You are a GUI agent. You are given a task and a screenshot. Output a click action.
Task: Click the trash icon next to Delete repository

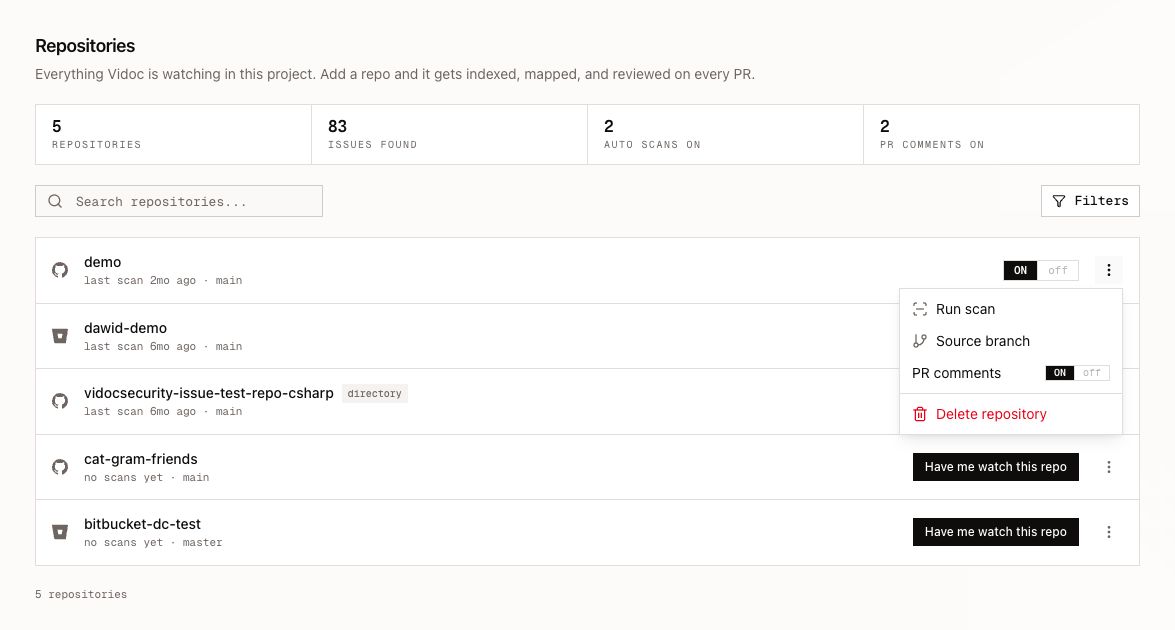click(x=919, y=414)
